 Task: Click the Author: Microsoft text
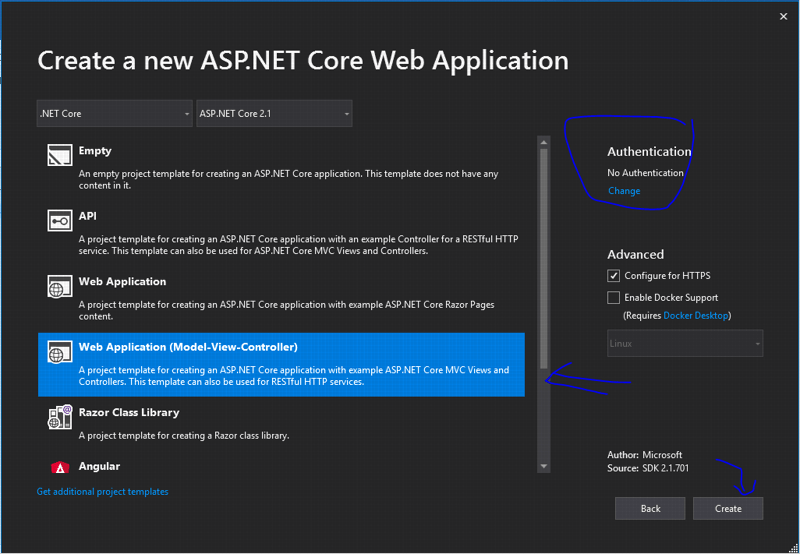644,455
